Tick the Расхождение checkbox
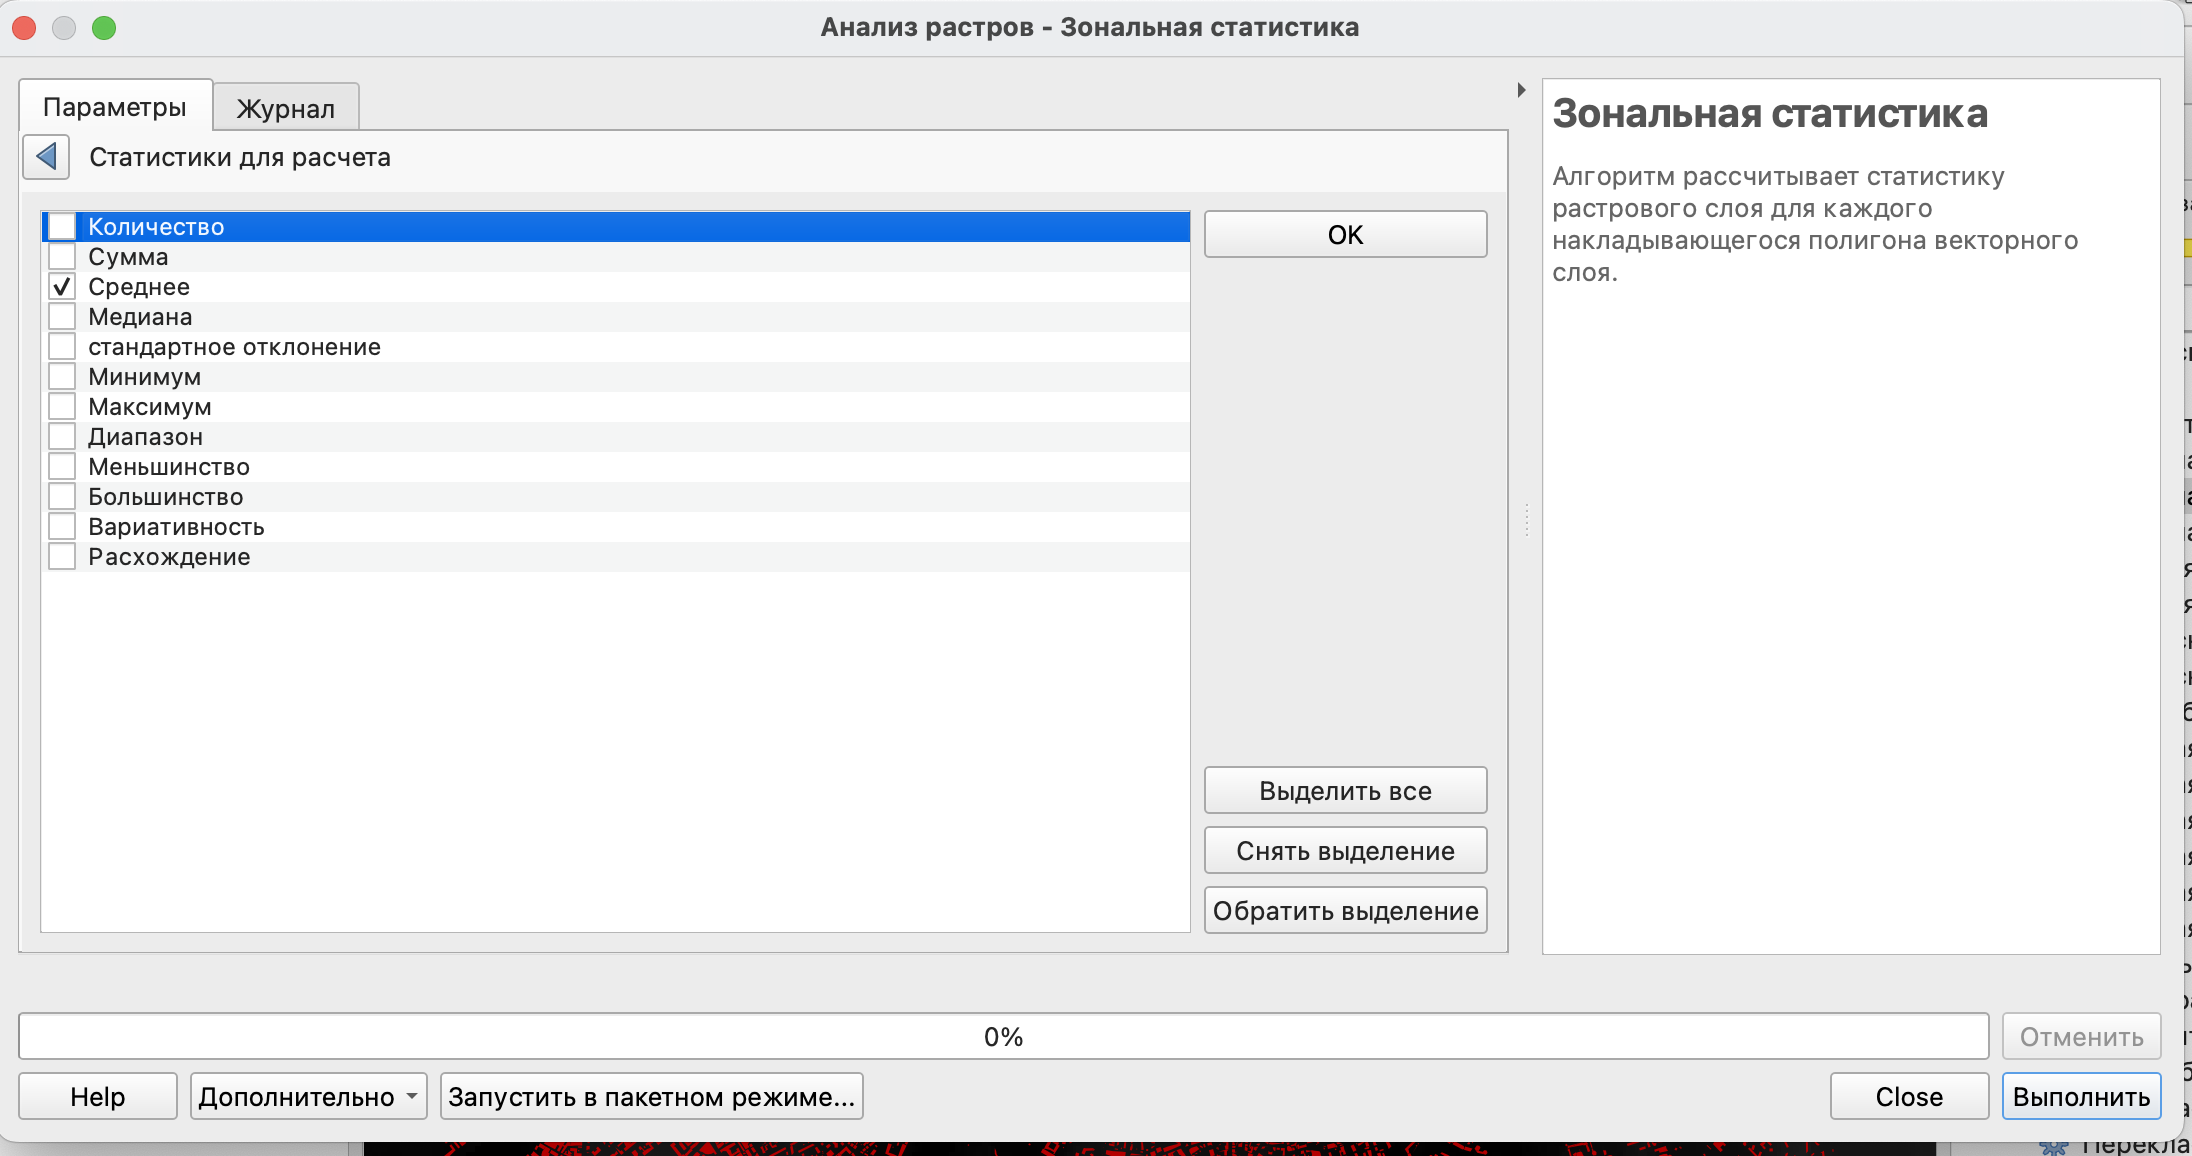 tap(62, 557)
